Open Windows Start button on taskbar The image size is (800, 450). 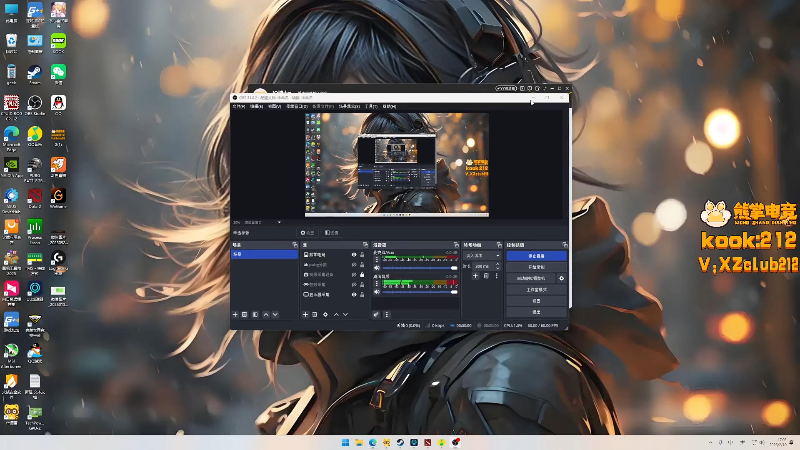pyautogui.click(x=345, y=442)
